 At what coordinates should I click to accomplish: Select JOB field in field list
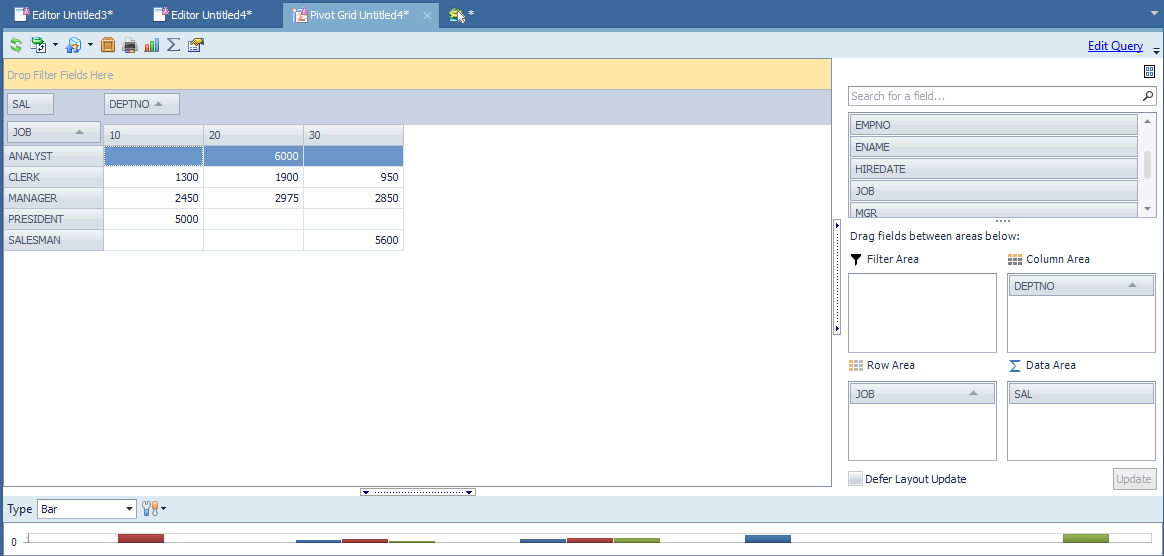pos(994,191)
